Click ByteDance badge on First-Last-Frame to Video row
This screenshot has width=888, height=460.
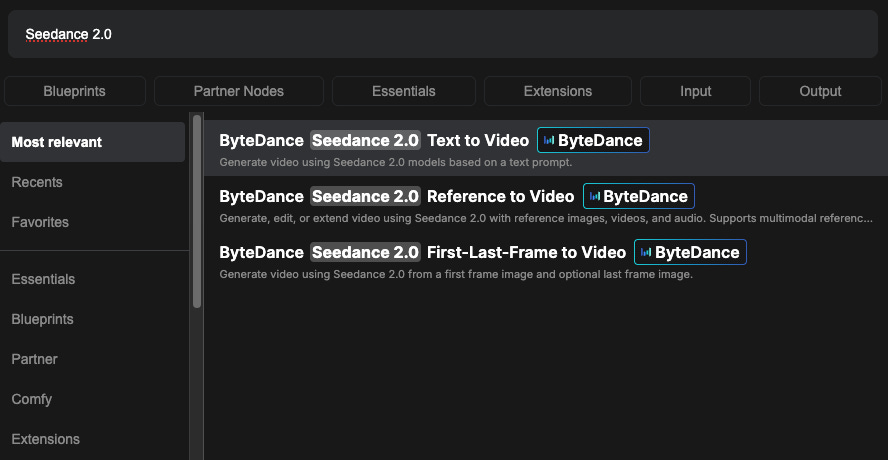tap(690, 253)
